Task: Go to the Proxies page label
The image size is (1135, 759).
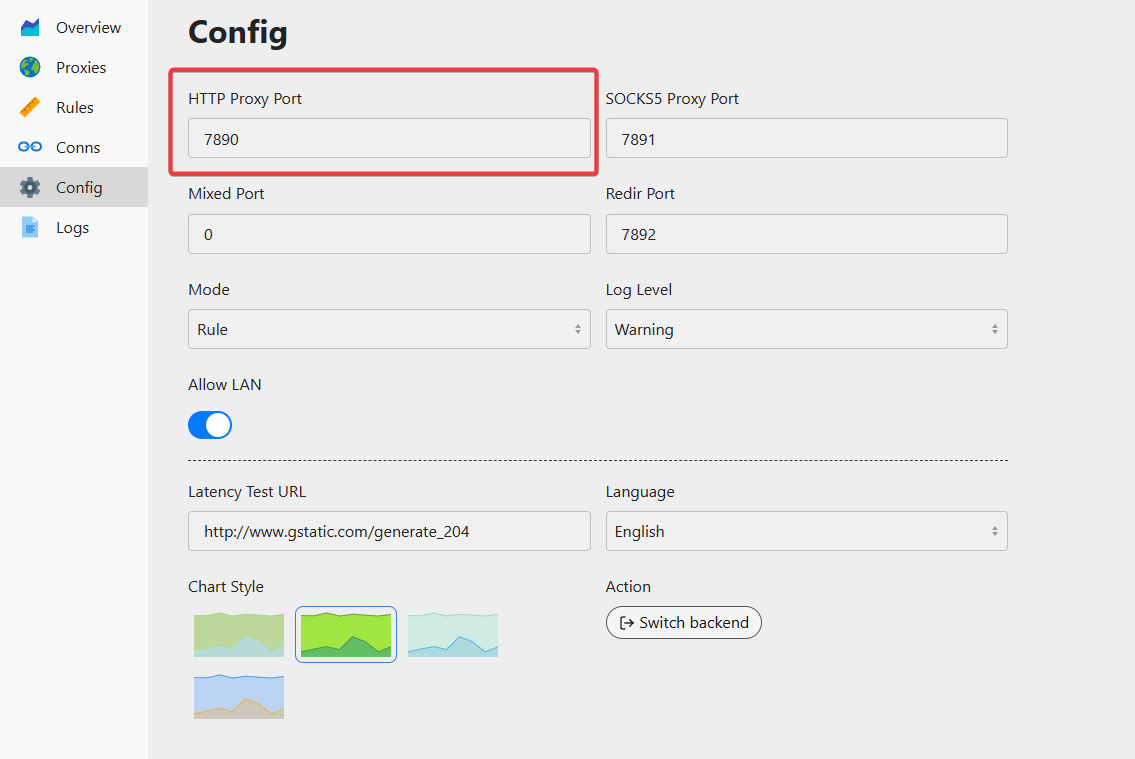Action: click(x=81, y=68)
